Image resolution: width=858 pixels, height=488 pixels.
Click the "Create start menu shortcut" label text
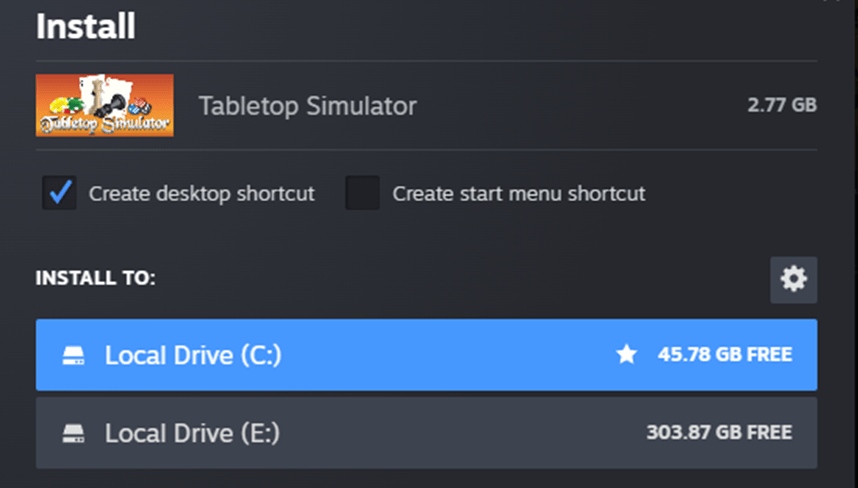point(518,193)
